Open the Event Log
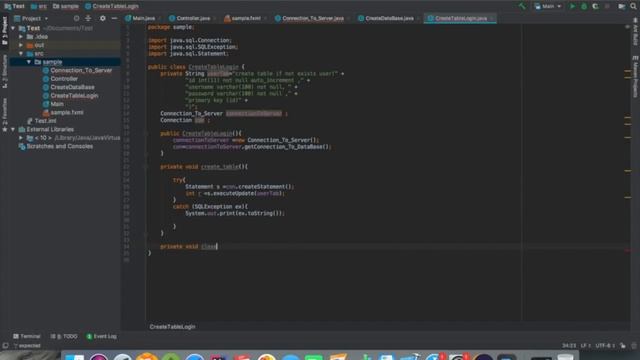The height and width of the screenshot is (360, 640). click(102, 336)
